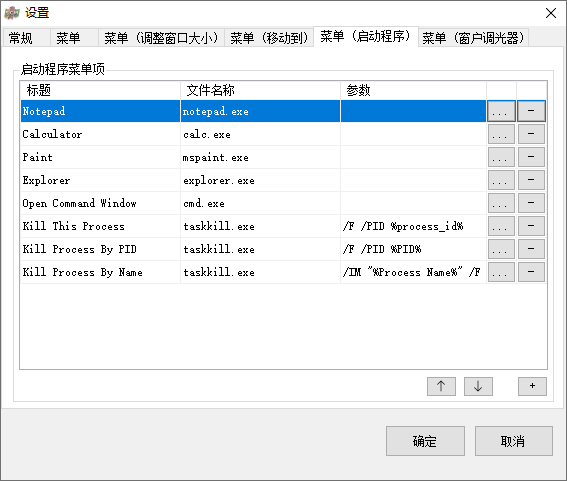The height and width of the screenshot is (481, 567).
Task: Click browse (...) for Kill Process By Name row
Action: tap(501, 272)
